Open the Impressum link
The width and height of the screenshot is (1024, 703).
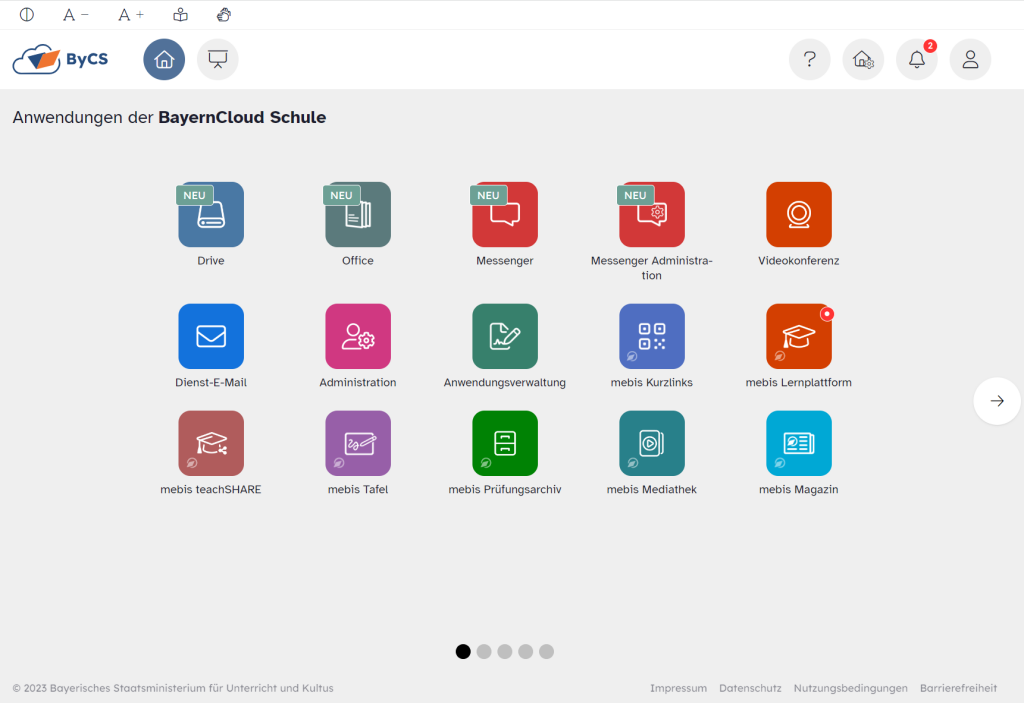tap(679, 688)
